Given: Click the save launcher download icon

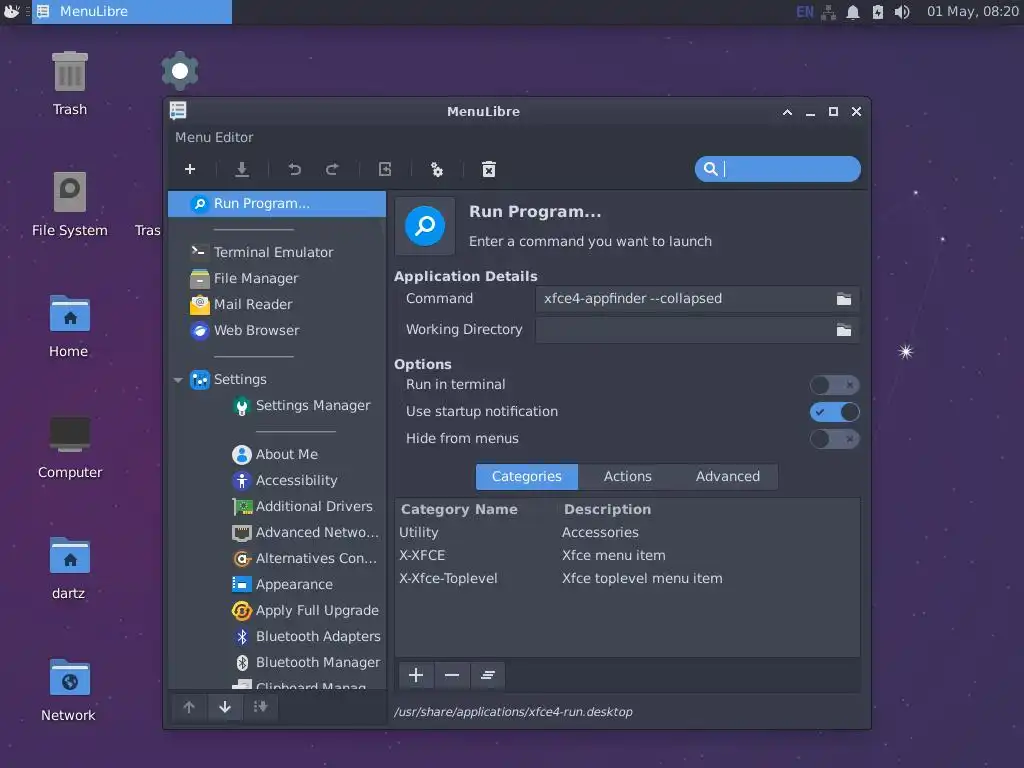Looking at the screenshot, I should (x=242, y=169).
